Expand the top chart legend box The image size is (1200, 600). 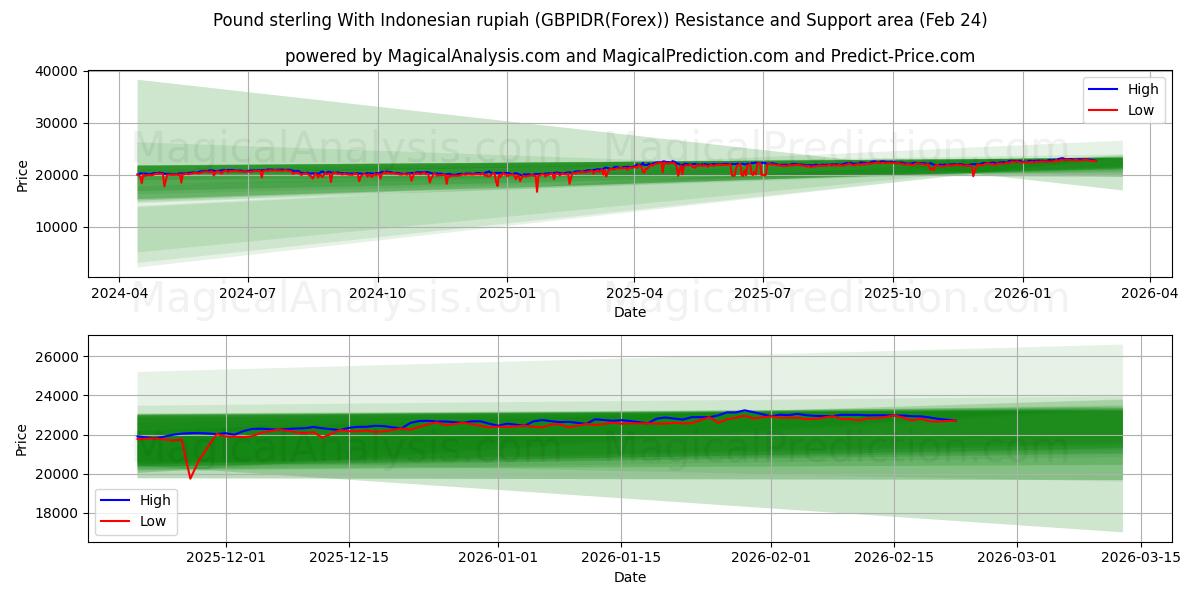click(1125, 99)
